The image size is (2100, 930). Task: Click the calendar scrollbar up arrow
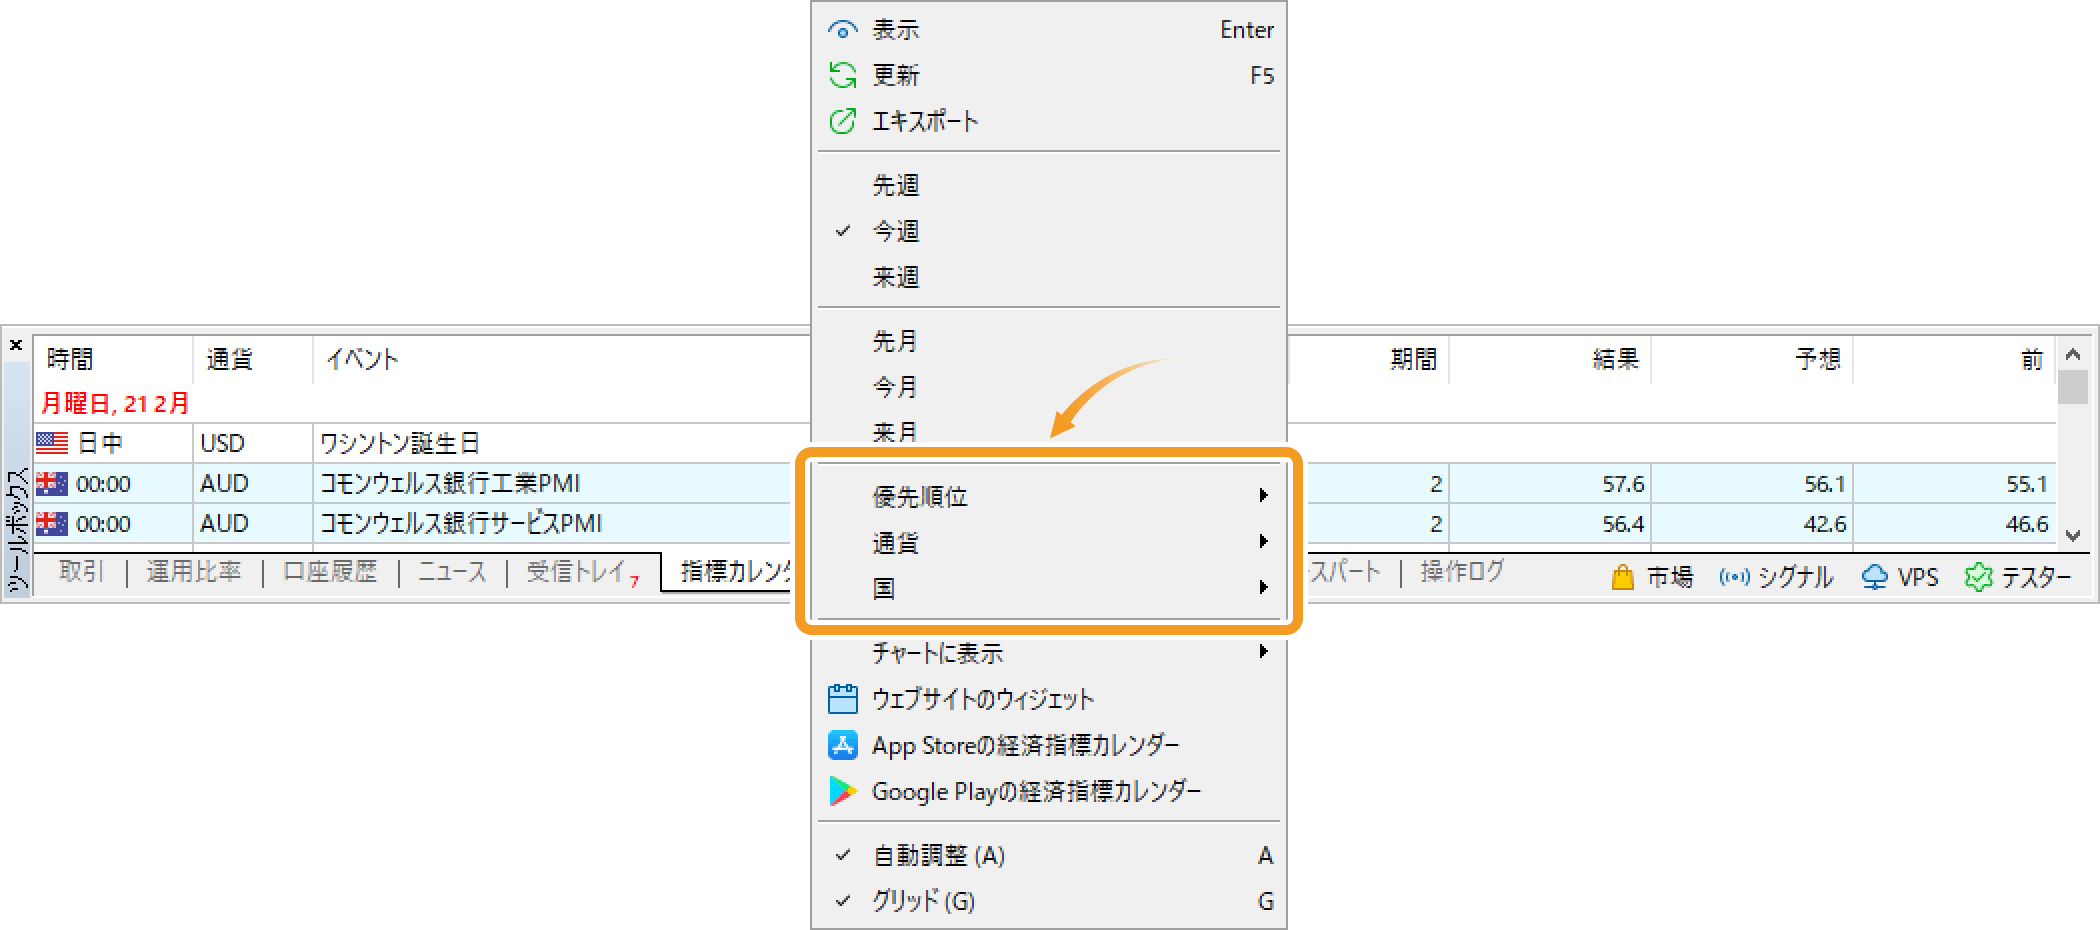pos(2073,354)
